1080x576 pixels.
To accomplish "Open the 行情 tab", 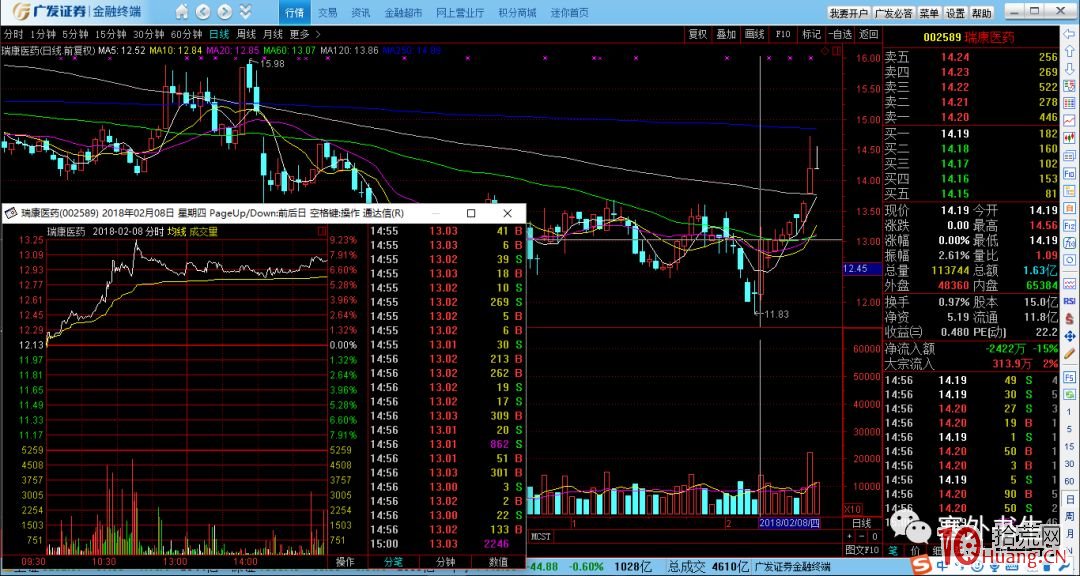I will (x=294, y=13).
